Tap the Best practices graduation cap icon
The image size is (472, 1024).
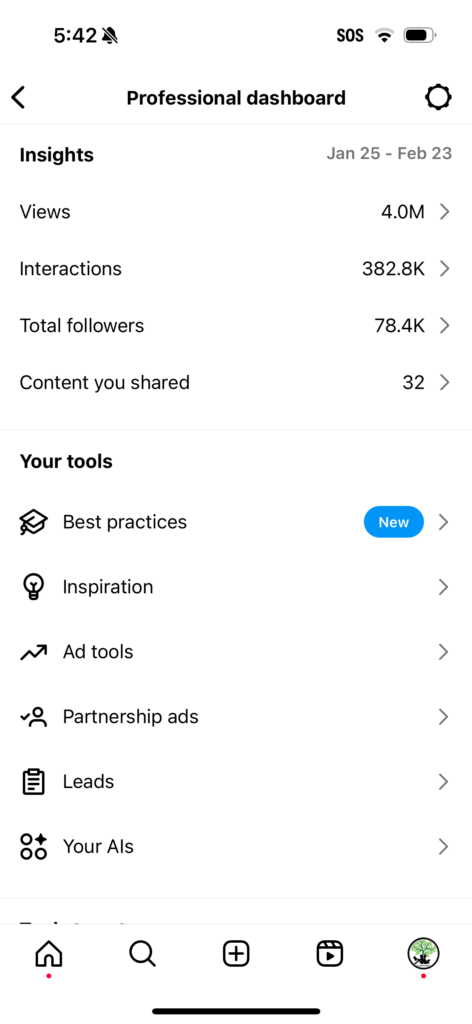pyautogui.click(x=33, y=522)
